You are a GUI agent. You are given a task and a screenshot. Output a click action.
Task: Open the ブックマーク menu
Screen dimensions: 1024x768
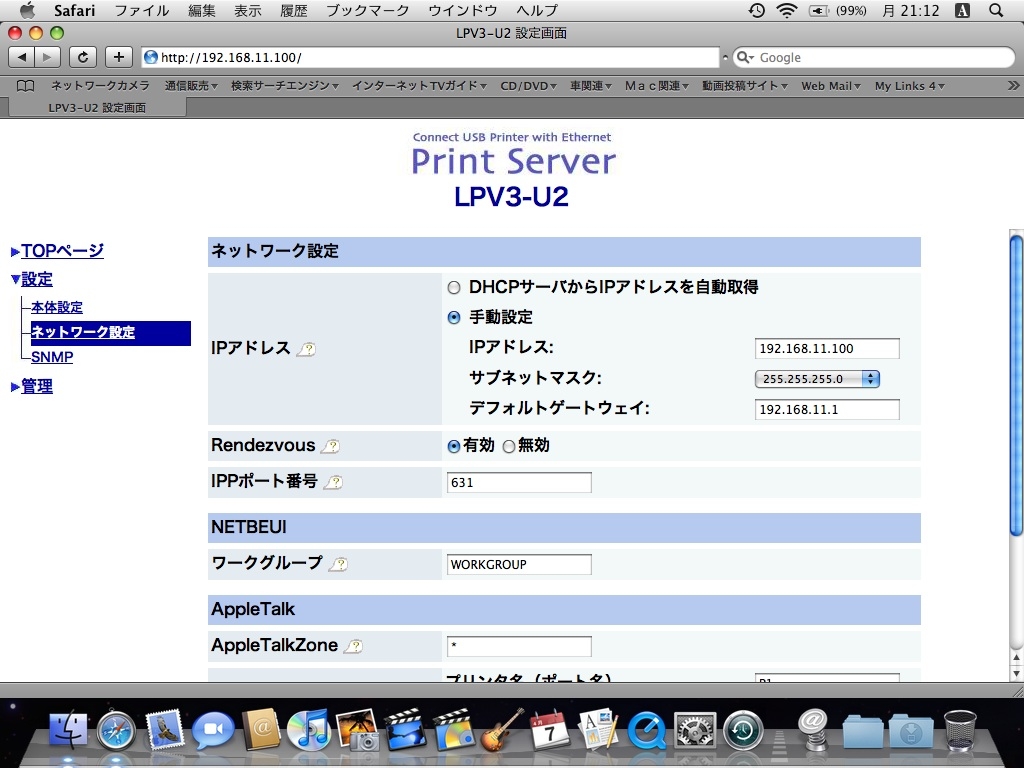tap(368, 10)
